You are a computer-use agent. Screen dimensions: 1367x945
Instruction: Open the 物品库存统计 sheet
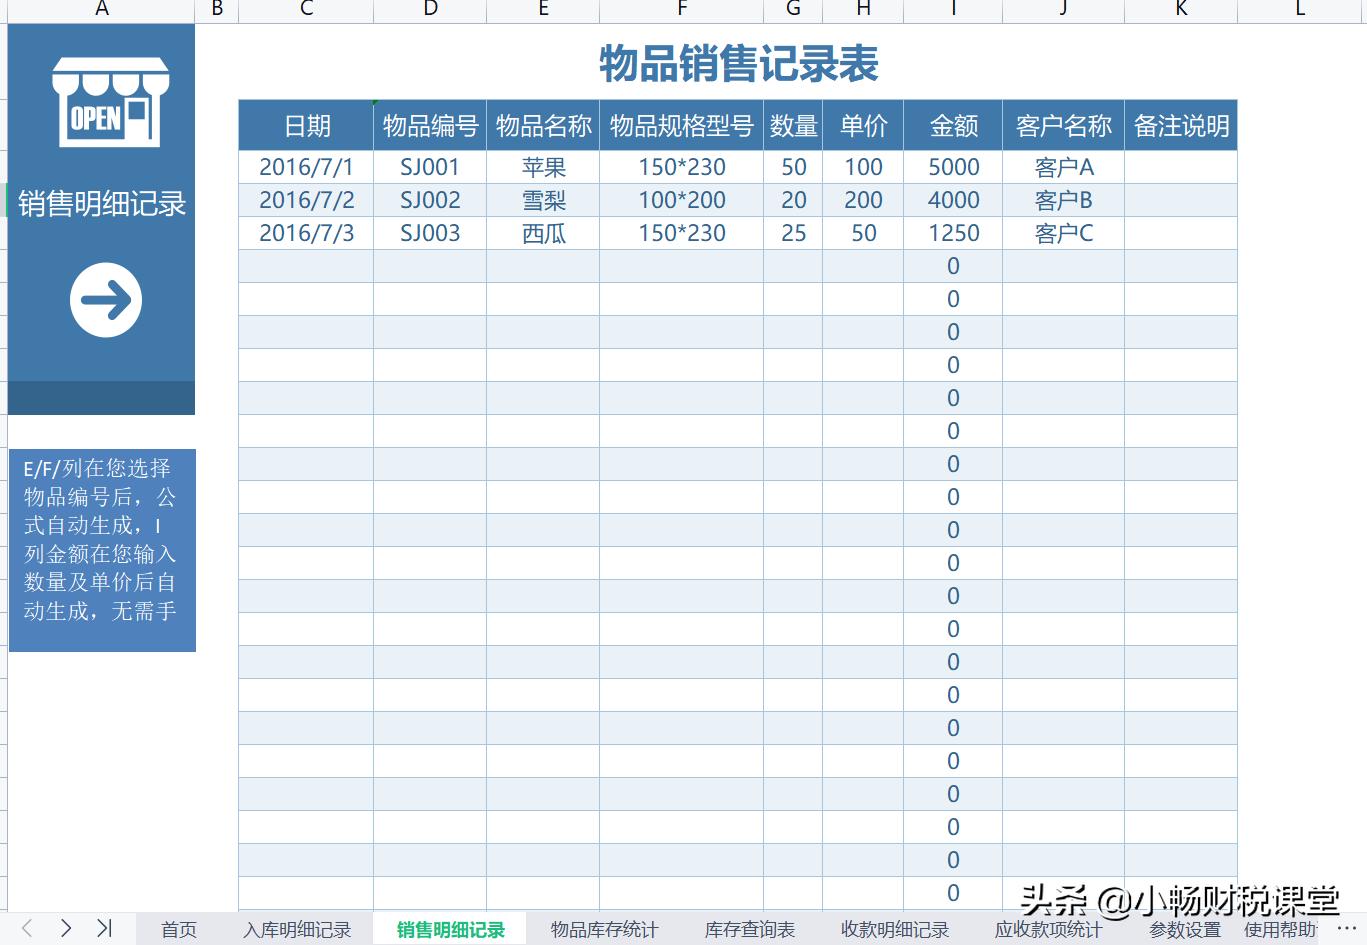(x=604, y=929)
